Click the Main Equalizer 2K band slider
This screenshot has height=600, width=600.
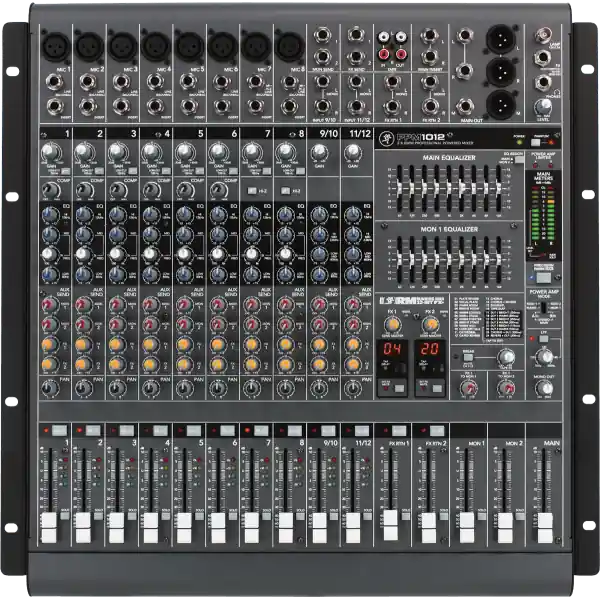(x=461, y=188)
